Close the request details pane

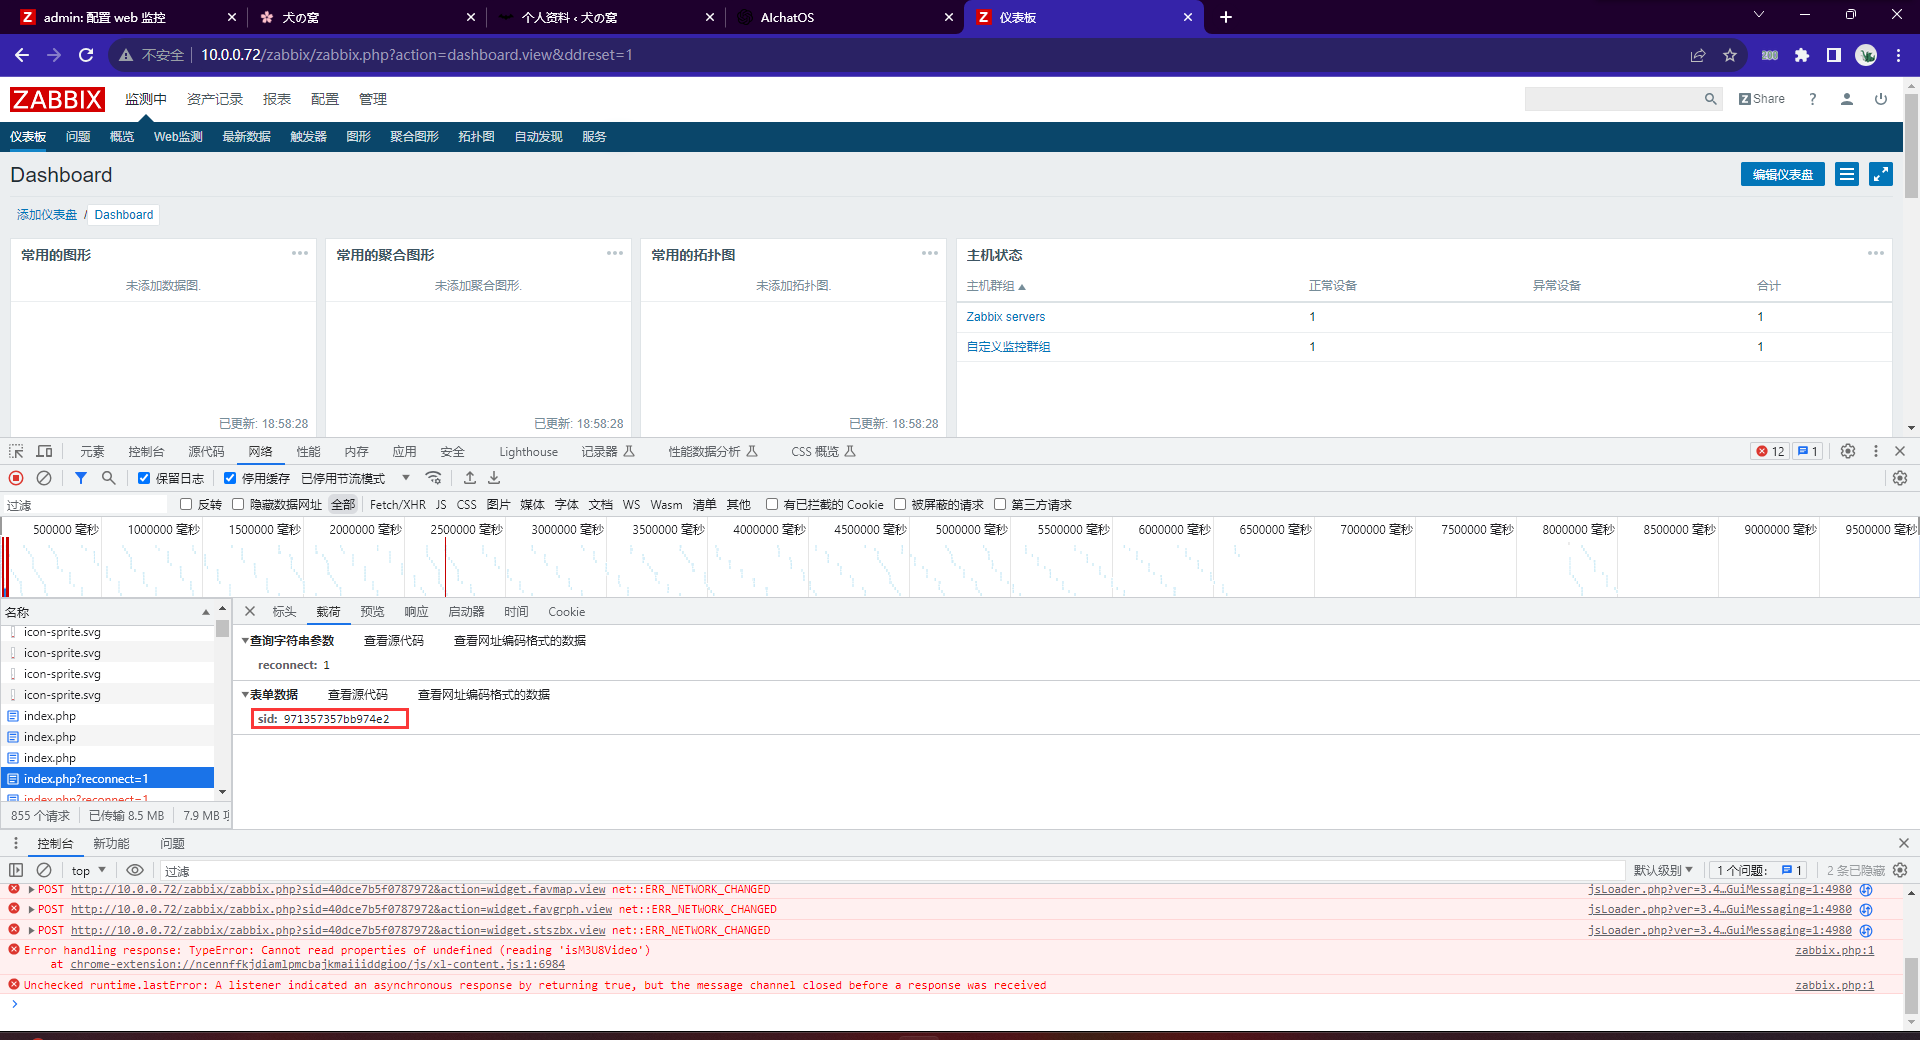[x=250, y=611]
